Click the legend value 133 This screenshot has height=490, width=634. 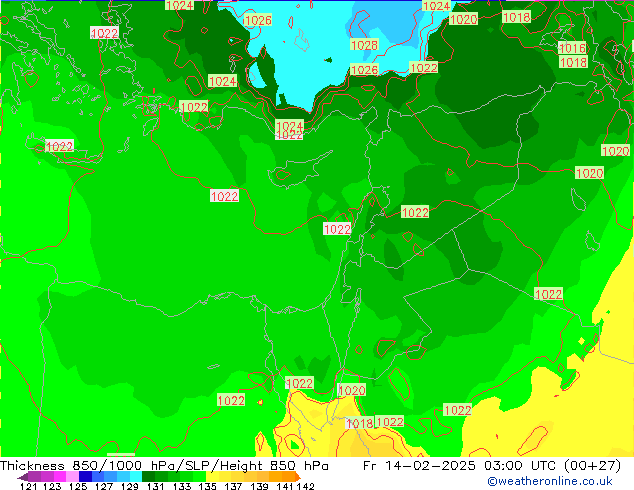[x=182, y=486]
